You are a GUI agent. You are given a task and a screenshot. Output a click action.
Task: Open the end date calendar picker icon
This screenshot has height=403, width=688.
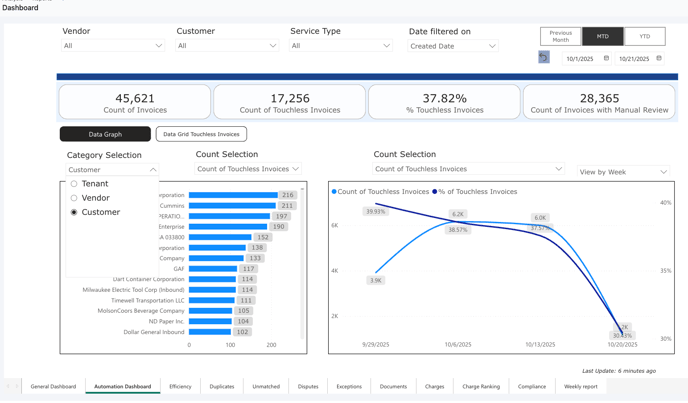coord(659,58)
